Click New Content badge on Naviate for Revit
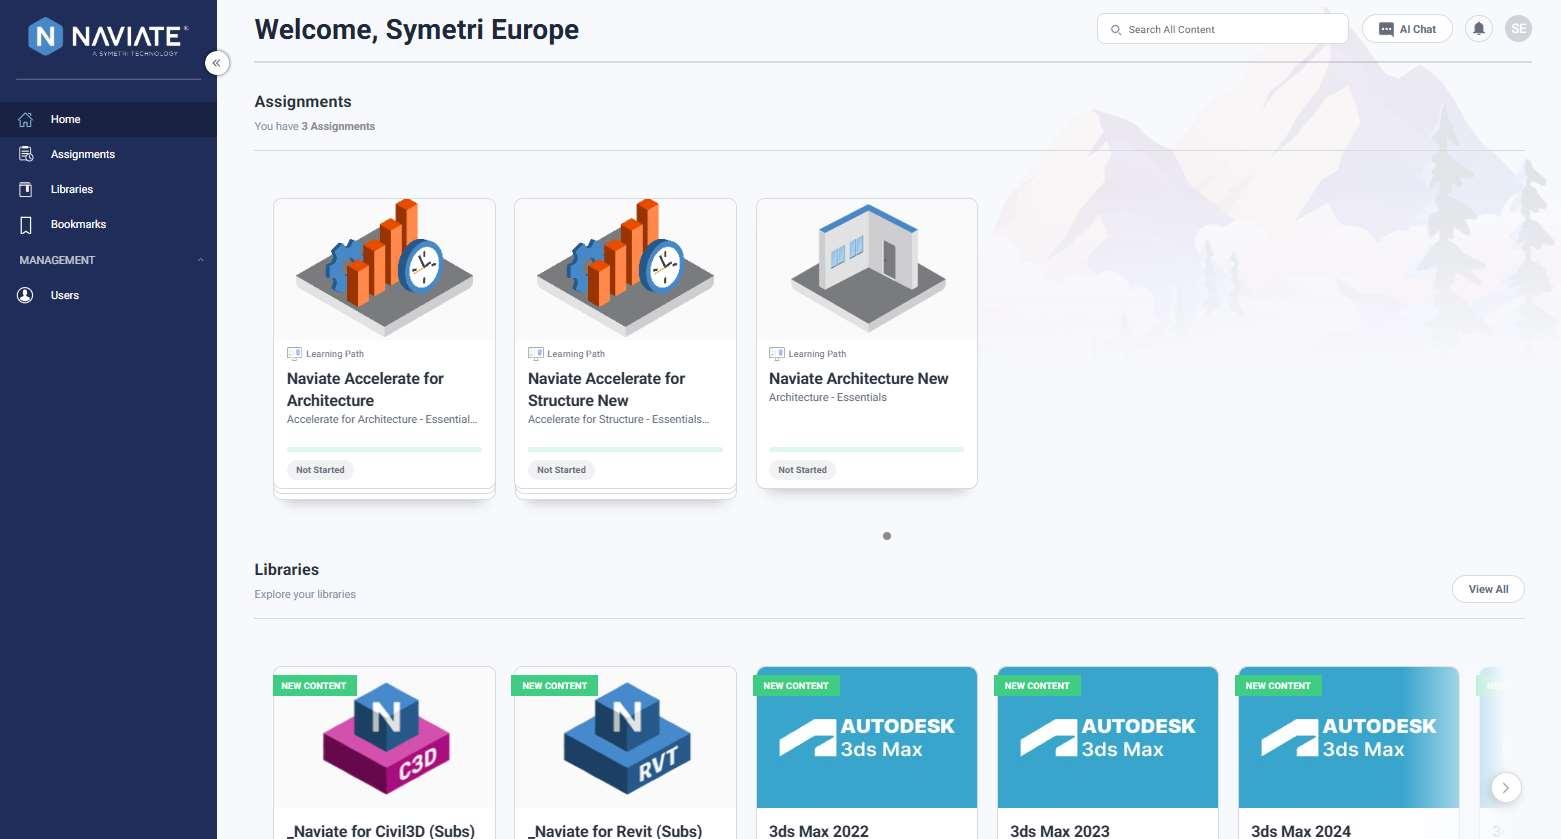 tap(555, 686)
